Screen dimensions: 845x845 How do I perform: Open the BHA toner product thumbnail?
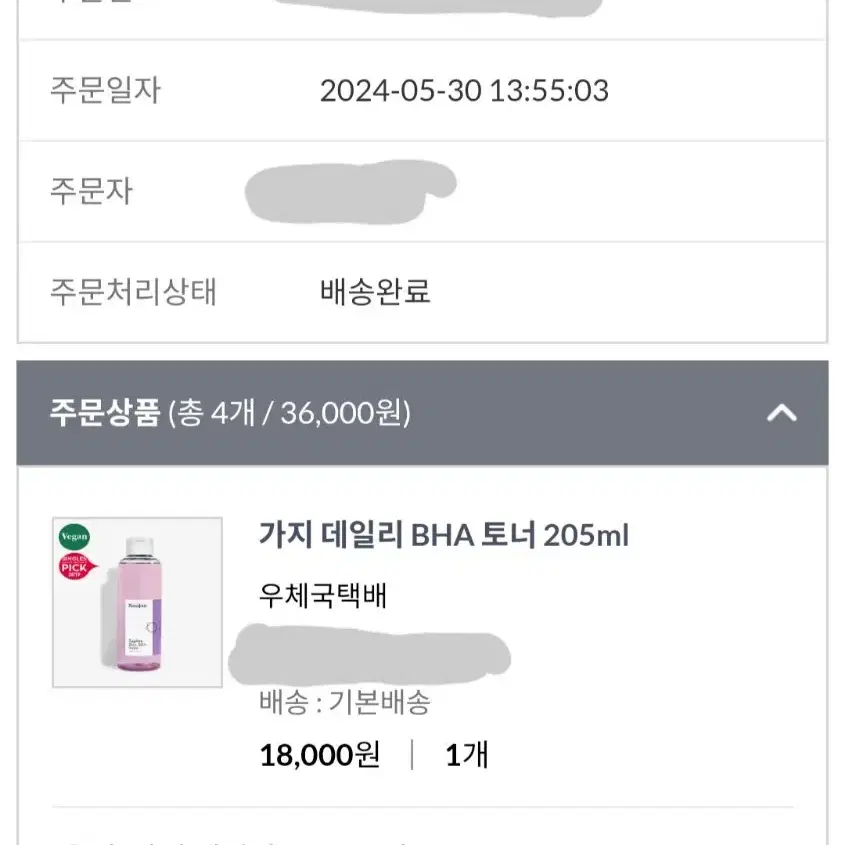click(x=137, y=602)
